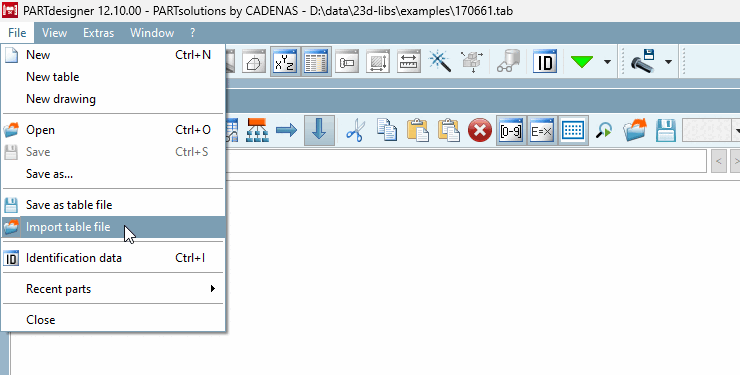Click the ruler measurement window icon
The height and width of the screenshot is (375, 740).
[409, 61]
